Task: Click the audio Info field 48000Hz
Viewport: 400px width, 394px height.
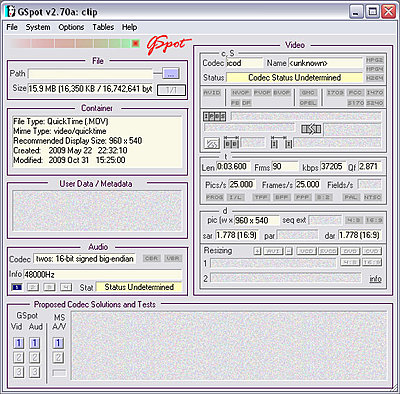Action: tap(103, 275)
